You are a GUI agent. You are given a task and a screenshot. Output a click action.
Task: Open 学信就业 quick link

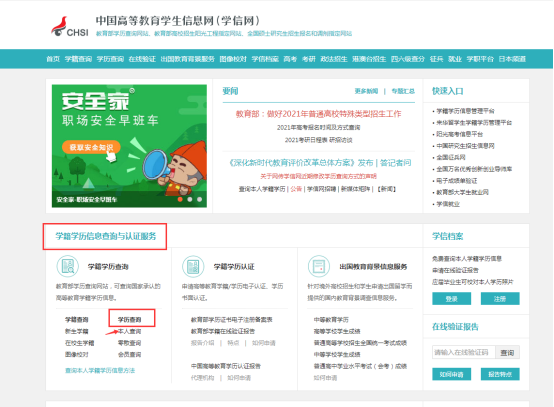coord(448,204)
